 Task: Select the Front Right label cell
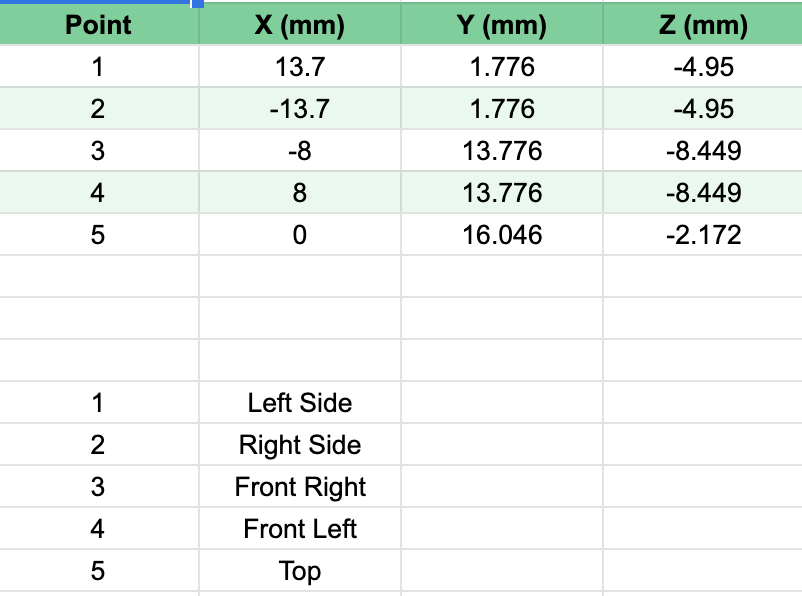300,487
